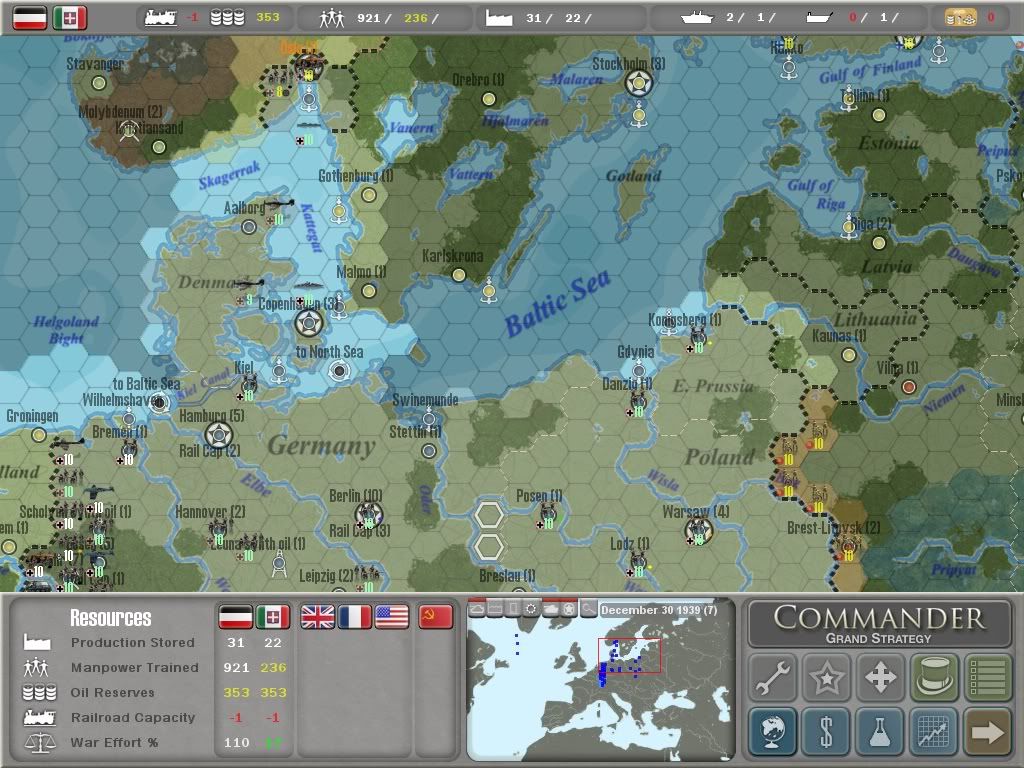The width and height of the screenshot is (1024, 768).
Task: Open the globe strategic map button
Action: click(x=773, y=731)
